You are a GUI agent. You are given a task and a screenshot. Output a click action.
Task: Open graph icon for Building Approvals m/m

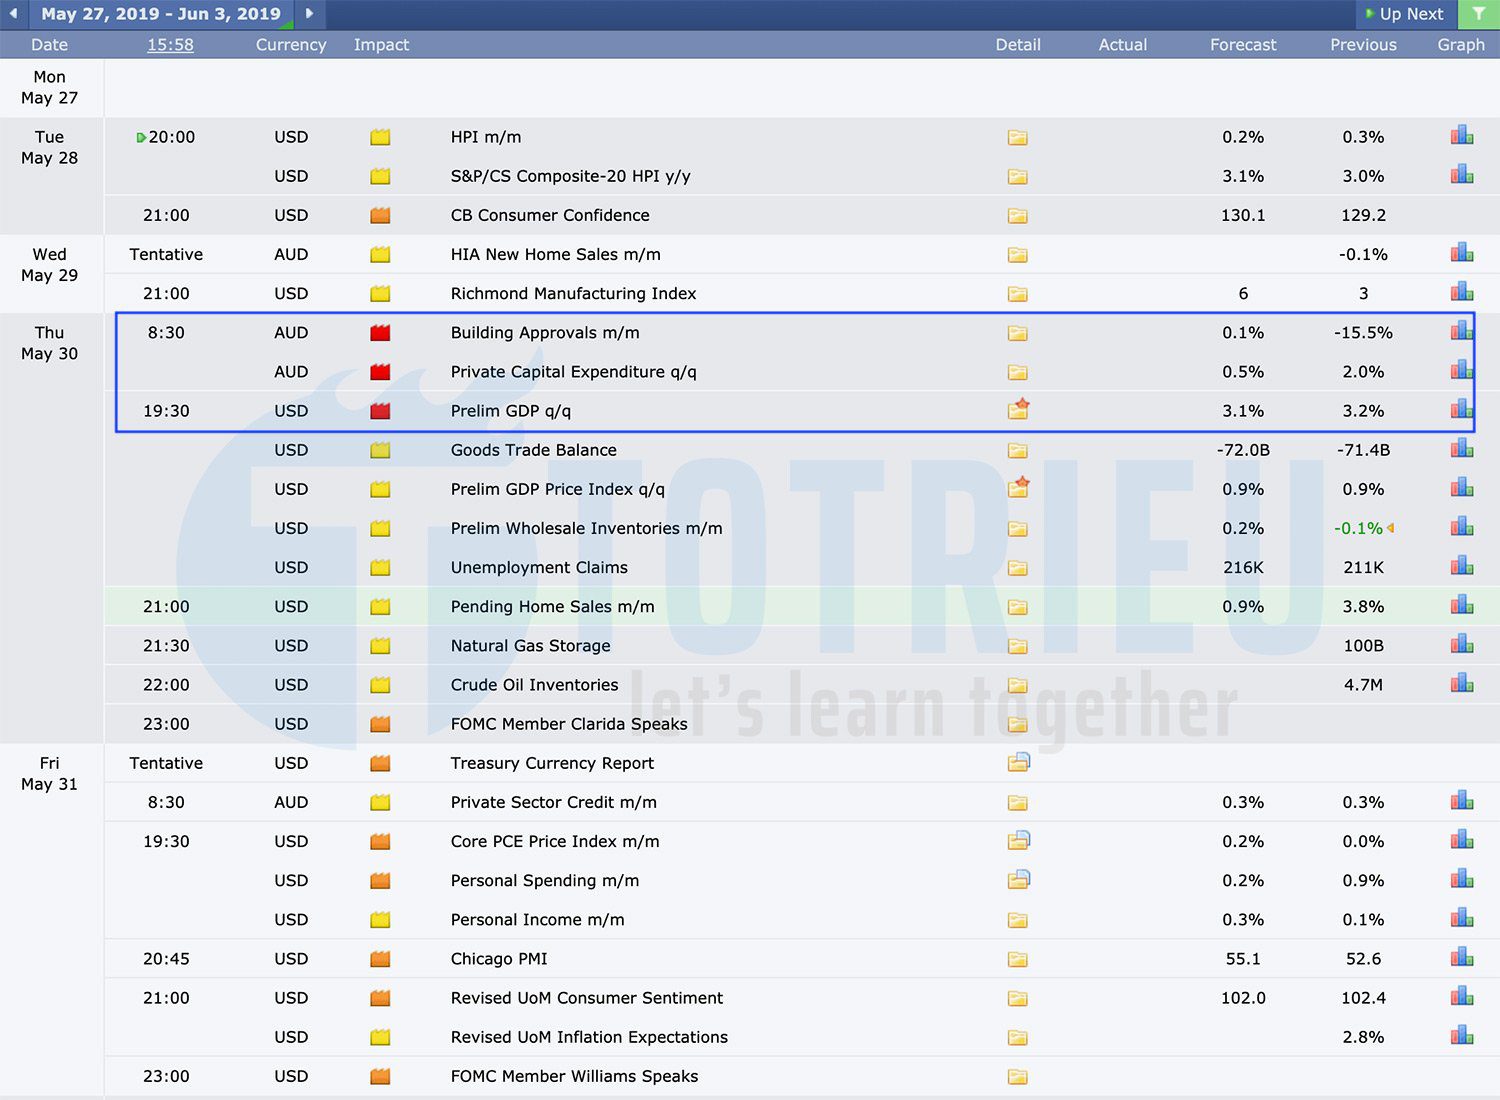click(x=1462, y=331)
